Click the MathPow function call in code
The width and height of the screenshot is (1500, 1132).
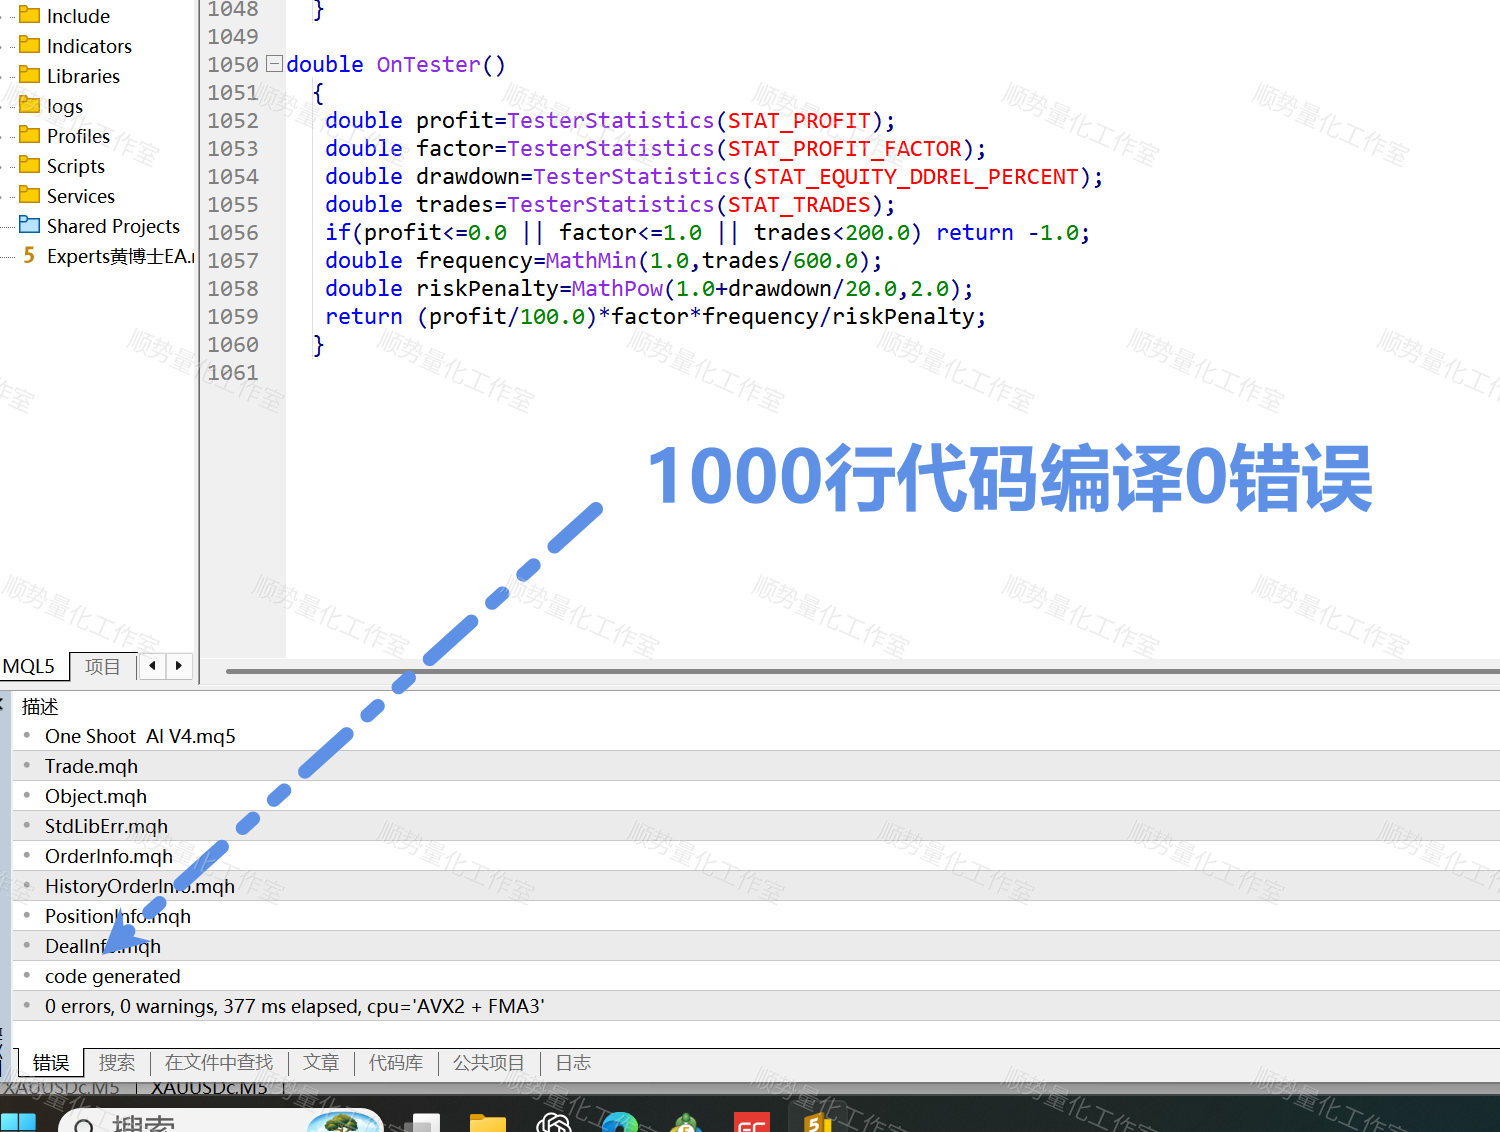(x=617, y=289)
